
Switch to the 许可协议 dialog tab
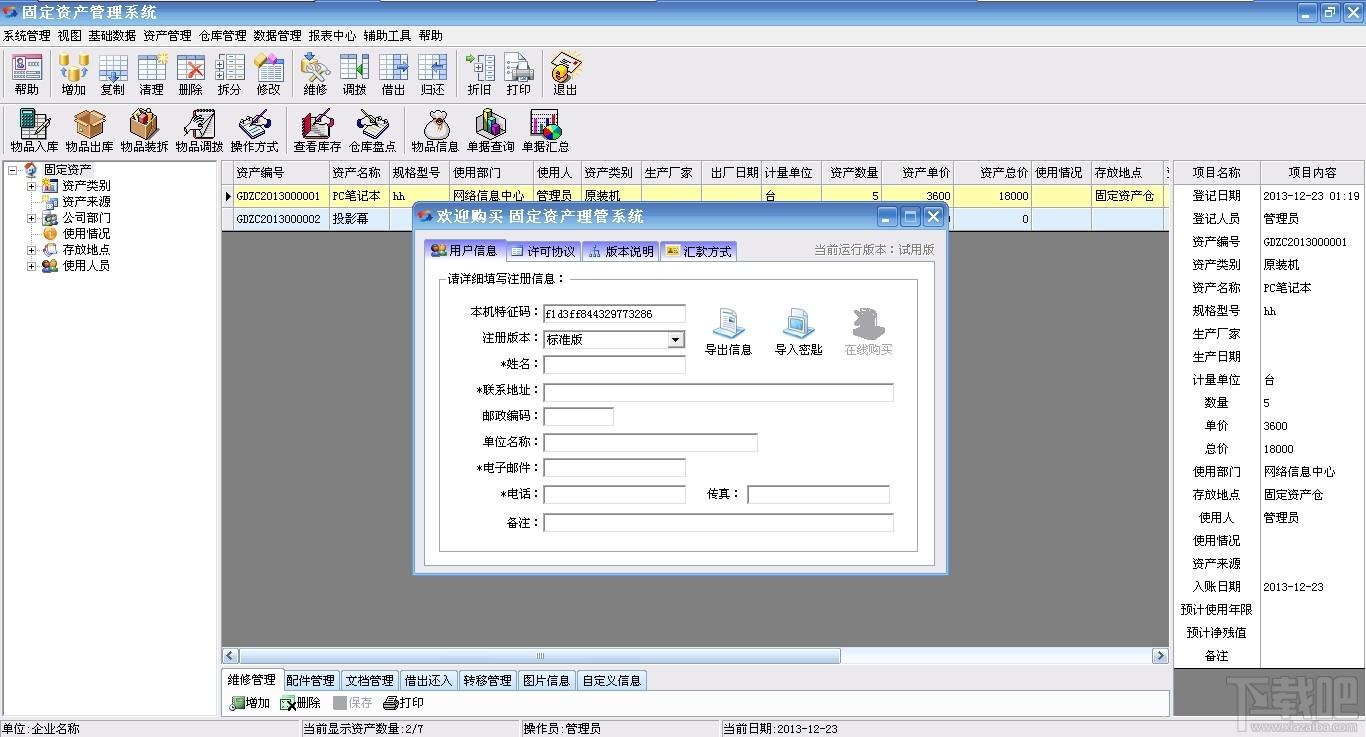point(542,251)
